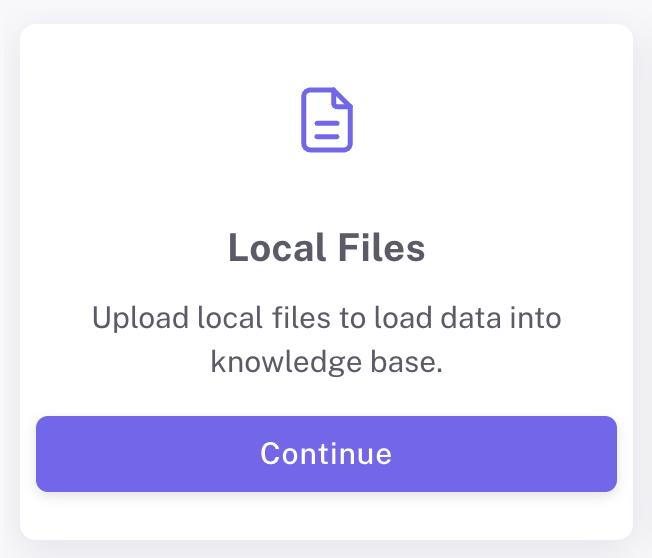Image resolution: width=652 pixels, height=558 pixels.
Task: Select the Local Files data source icon
Action: [327, 120]
